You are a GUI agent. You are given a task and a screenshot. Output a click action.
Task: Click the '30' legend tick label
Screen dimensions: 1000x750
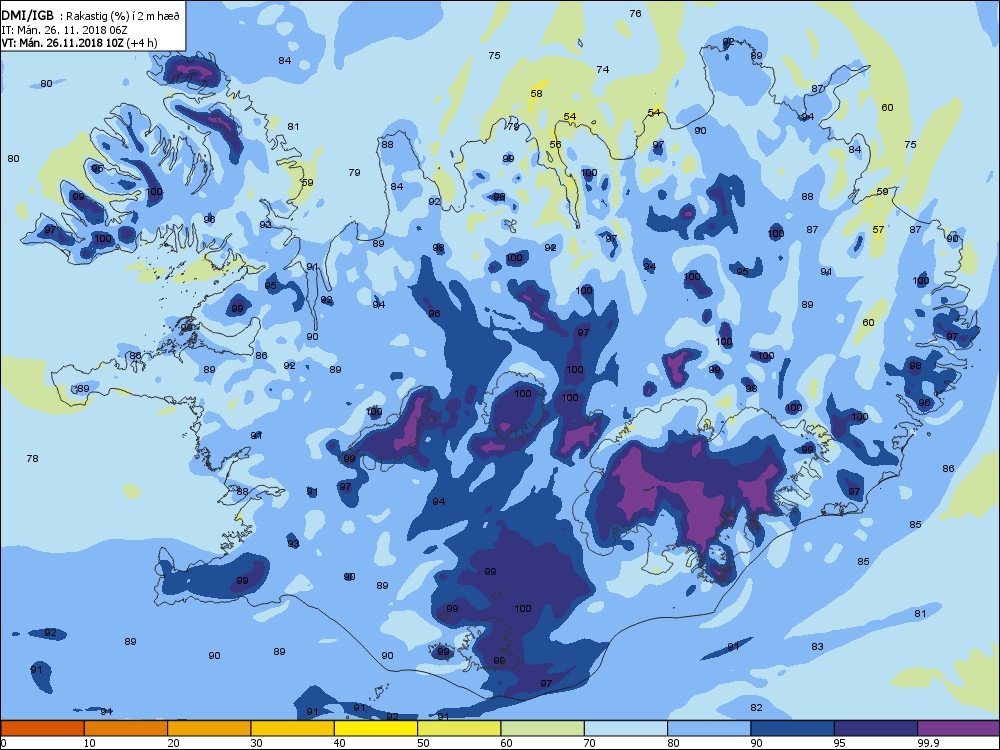coord(256,742)
